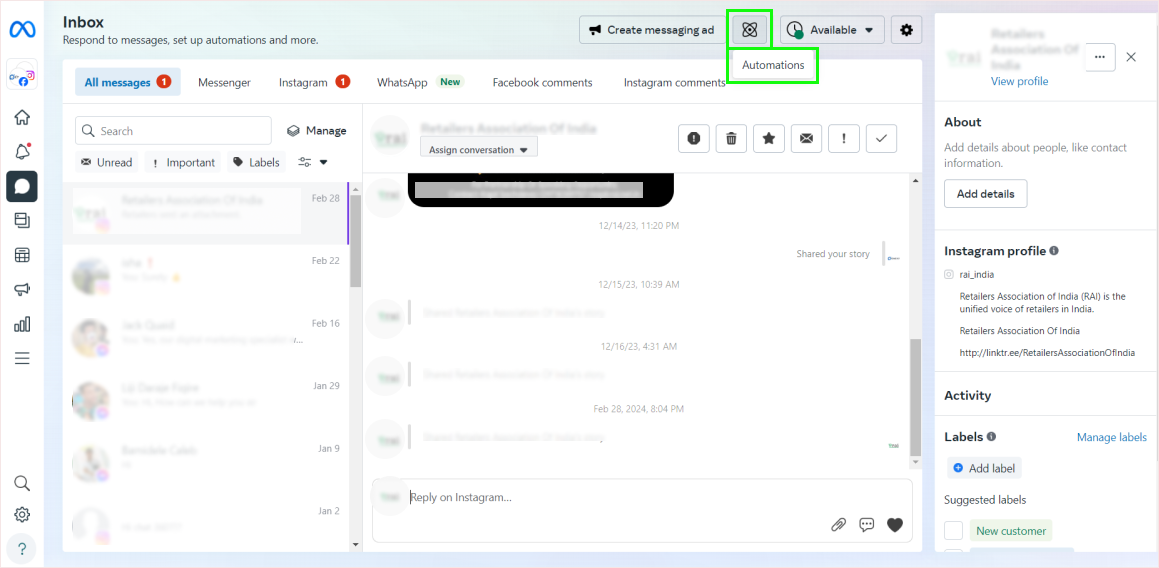Screen dimensions: 1159x568
Task: Open the Feb 22 conversation
Action: click(206, 275)
